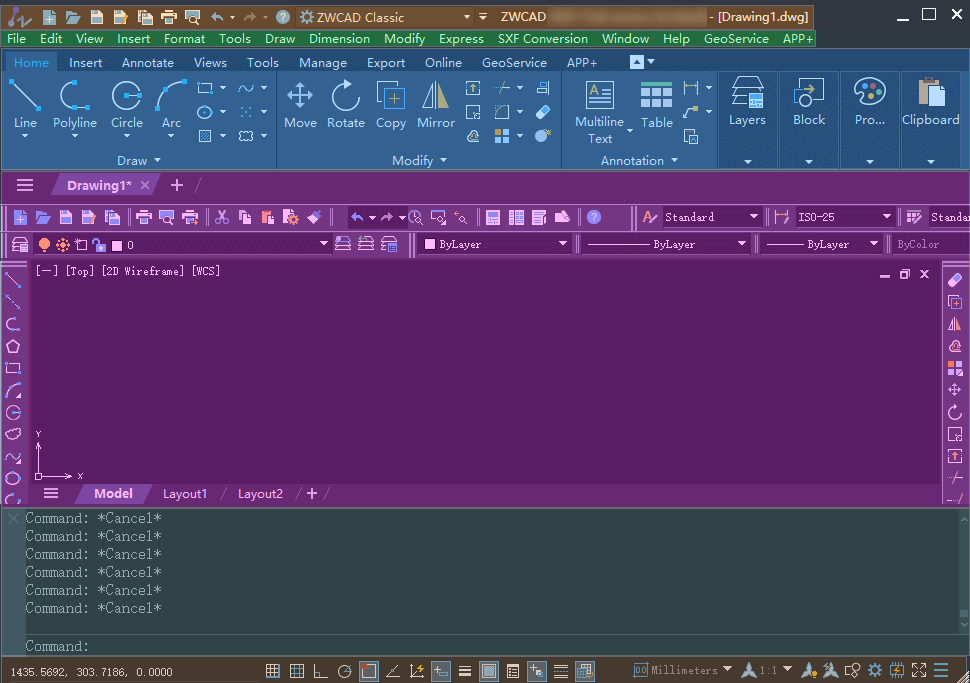Viewport: 970px width, 683px height.
Task: Click the Array icon in ribbon Modify panel
Action: click(x=502, y=136)
